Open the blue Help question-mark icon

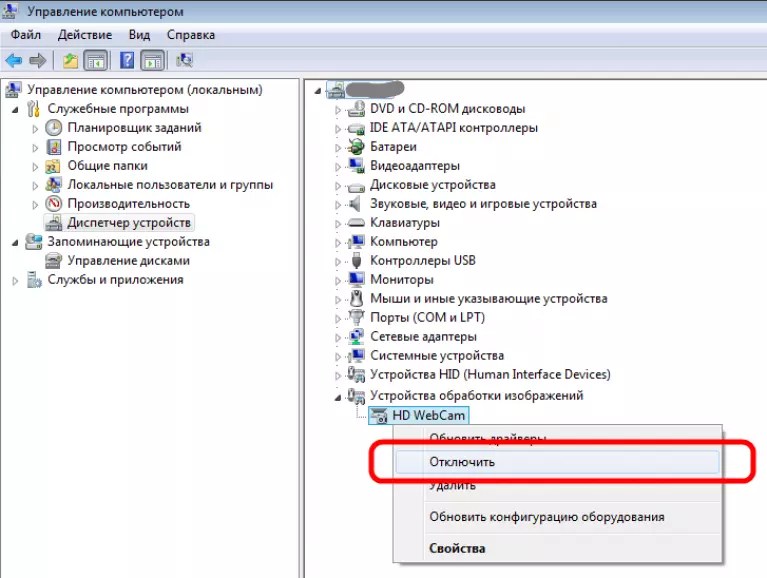pos(127,60)
